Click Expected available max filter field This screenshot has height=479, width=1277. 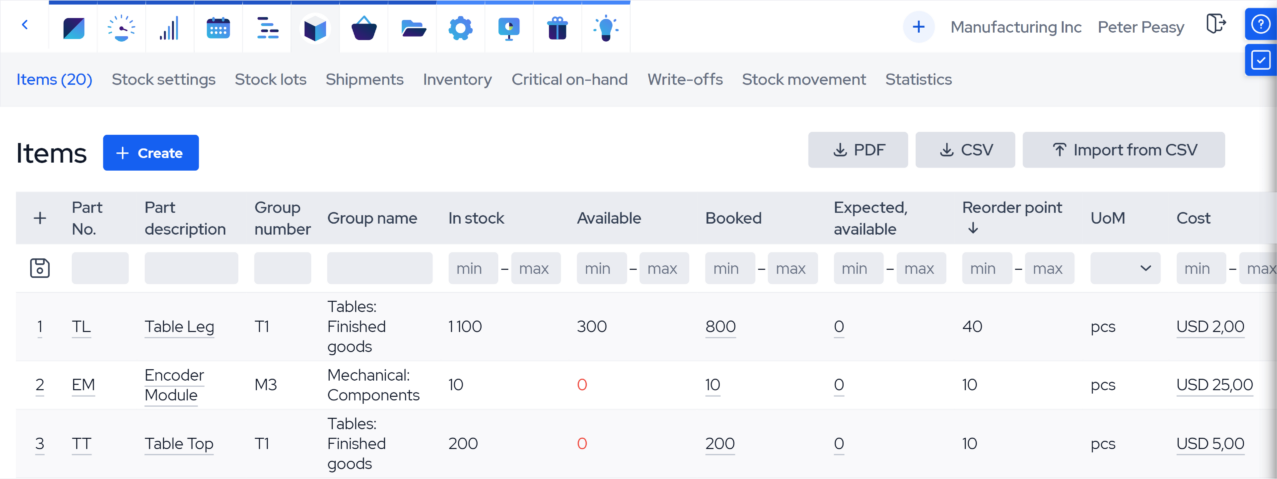click(921, 268)
